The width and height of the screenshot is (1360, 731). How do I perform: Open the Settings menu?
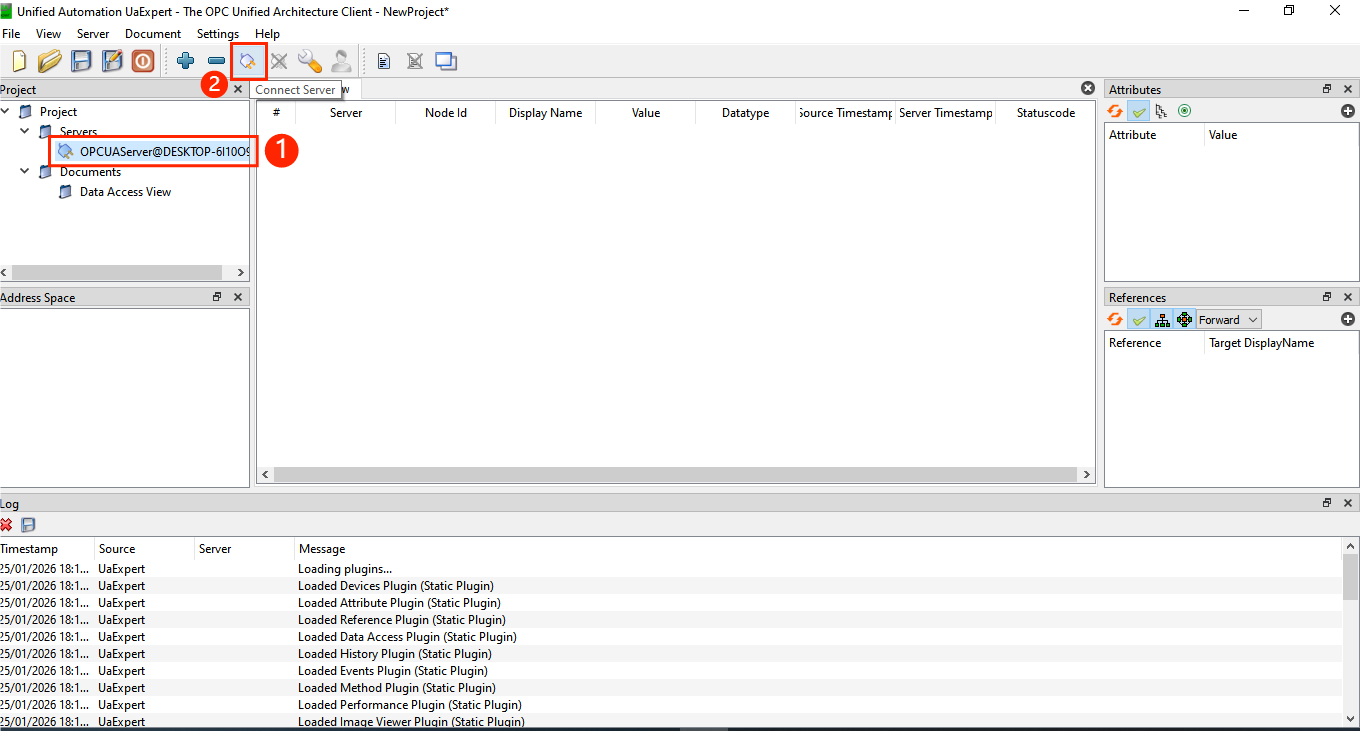tap(218, 34)
